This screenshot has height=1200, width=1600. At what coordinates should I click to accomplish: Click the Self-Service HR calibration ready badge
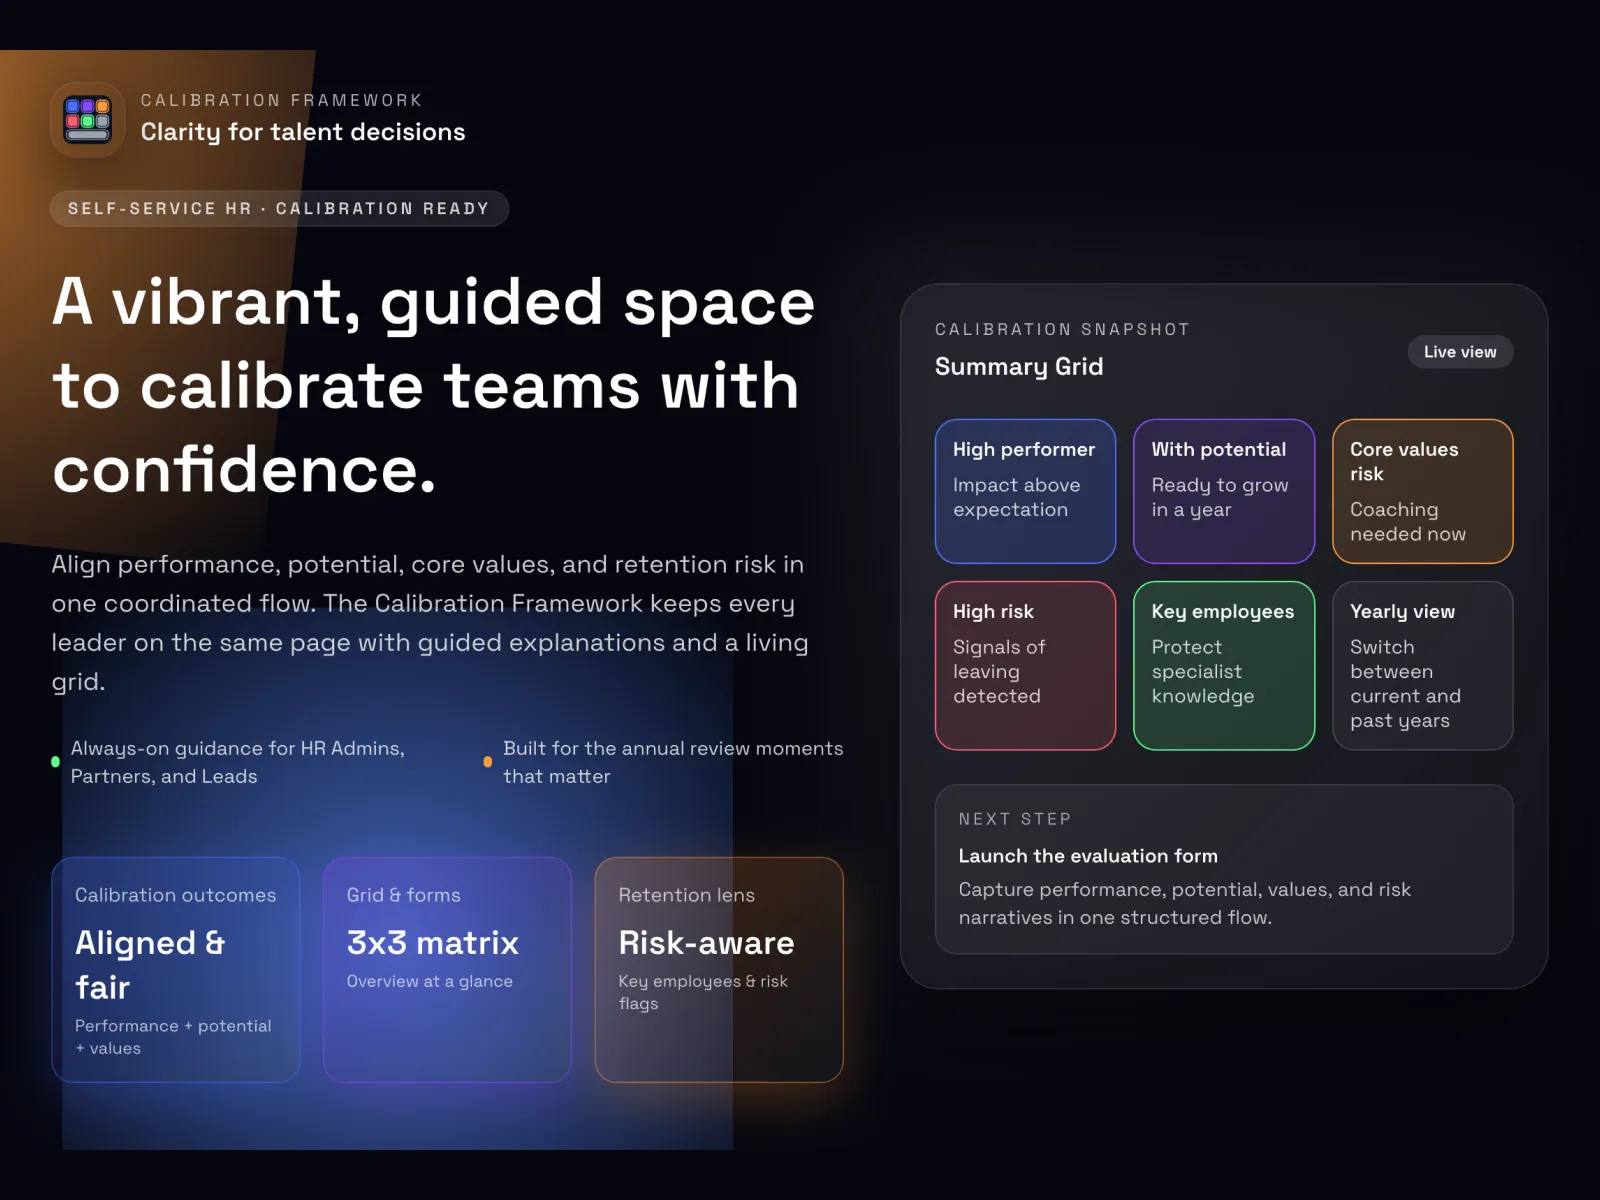click(x=279, y=209)
